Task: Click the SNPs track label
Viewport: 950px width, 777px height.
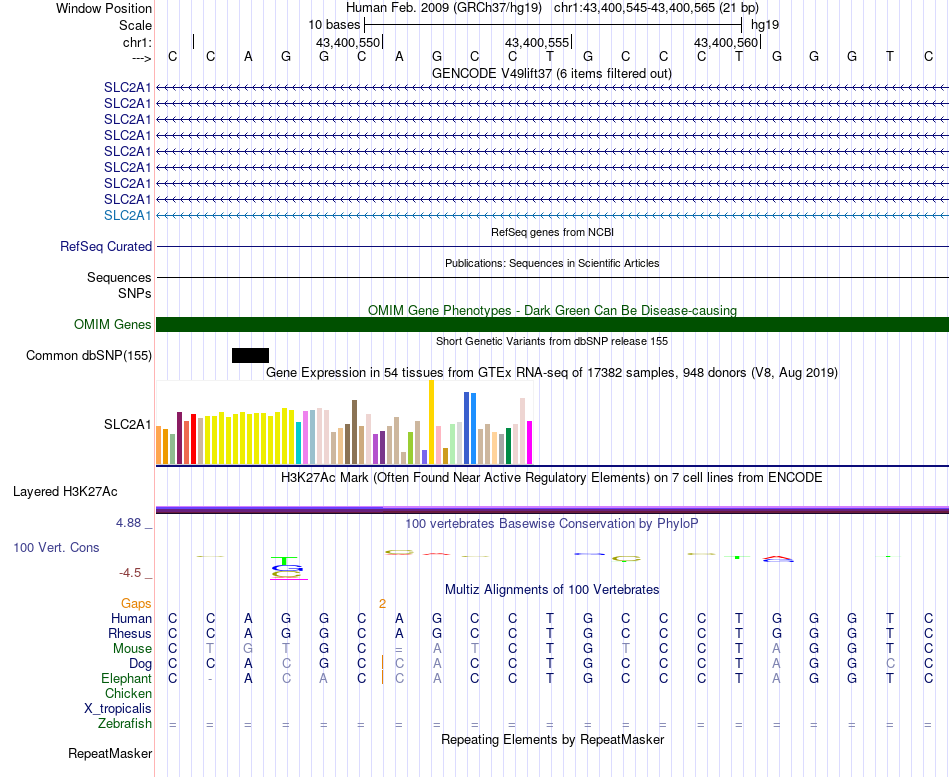Action: pos(135,293)
